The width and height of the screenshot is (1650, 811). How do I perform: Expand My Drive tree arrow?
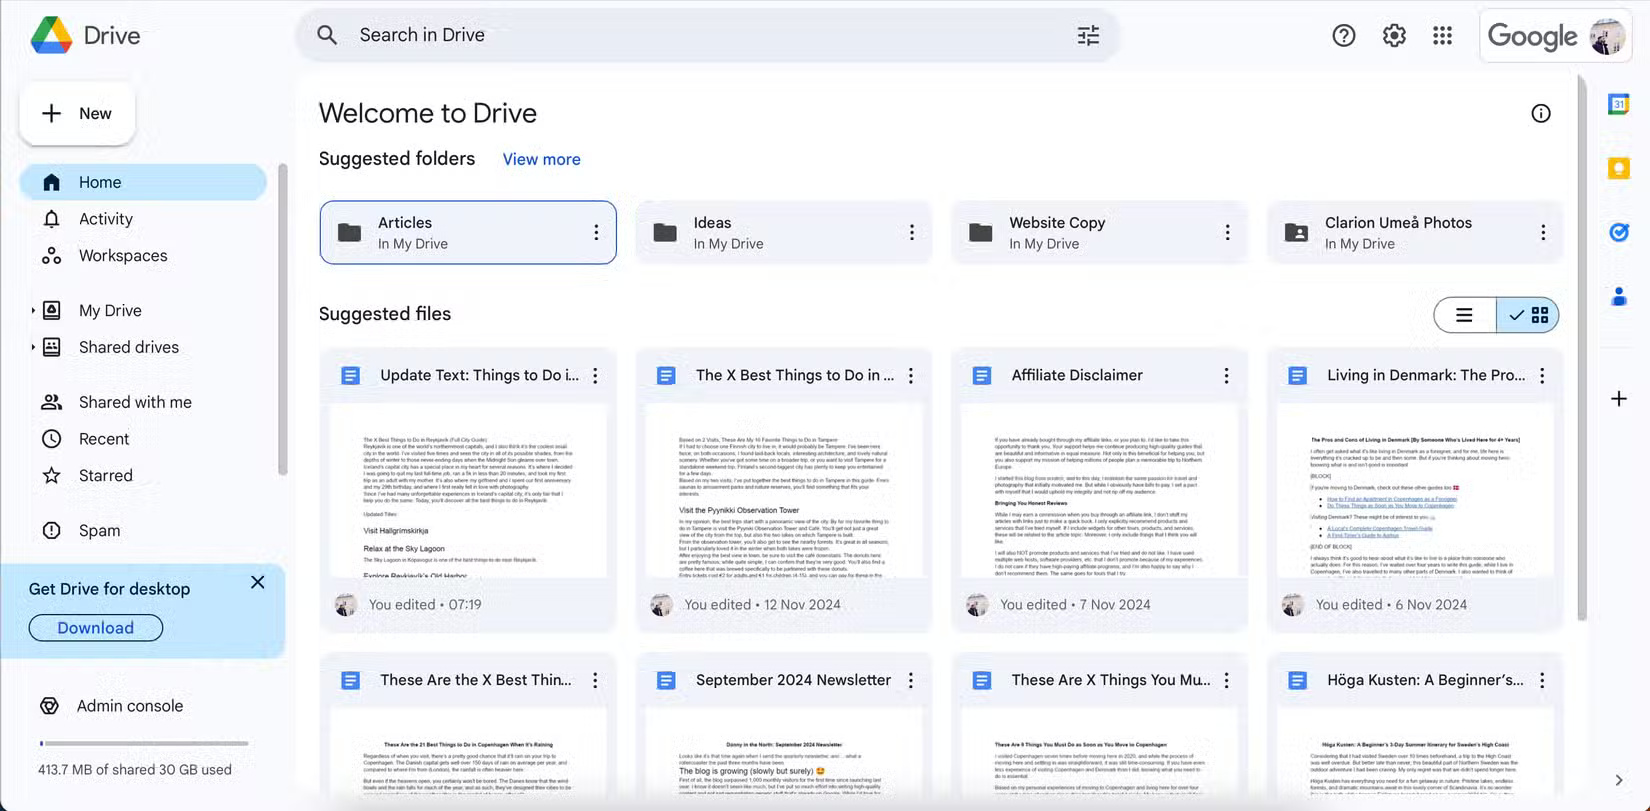coord(33,311)
